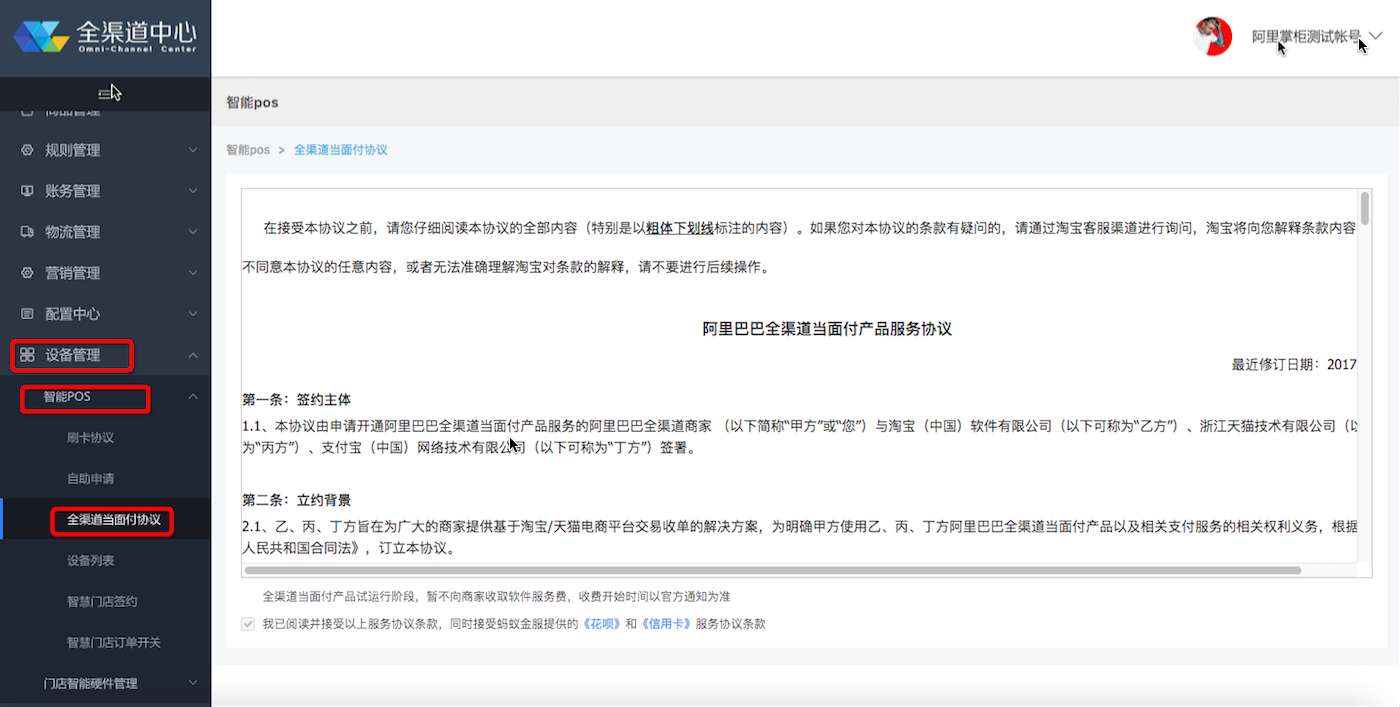The width and height of the screenshot is (1400, 707).
Task: Click the 设备管理 grid icon
Action: point(28,355)
